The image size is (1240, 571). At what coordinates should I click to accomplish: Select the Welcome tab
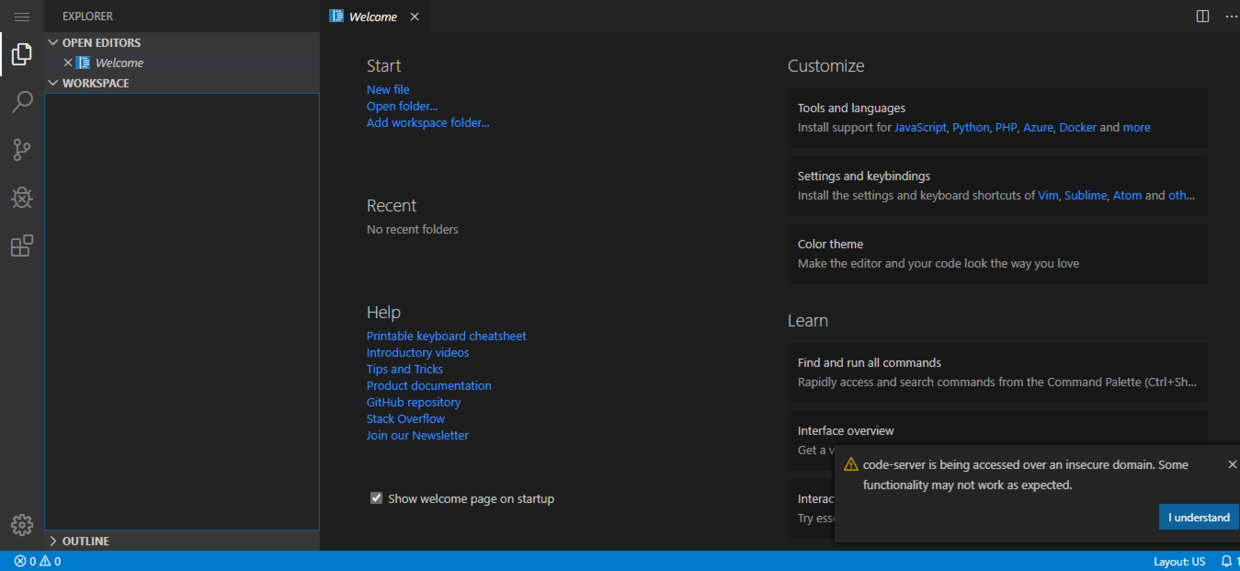tap(374, 16)
